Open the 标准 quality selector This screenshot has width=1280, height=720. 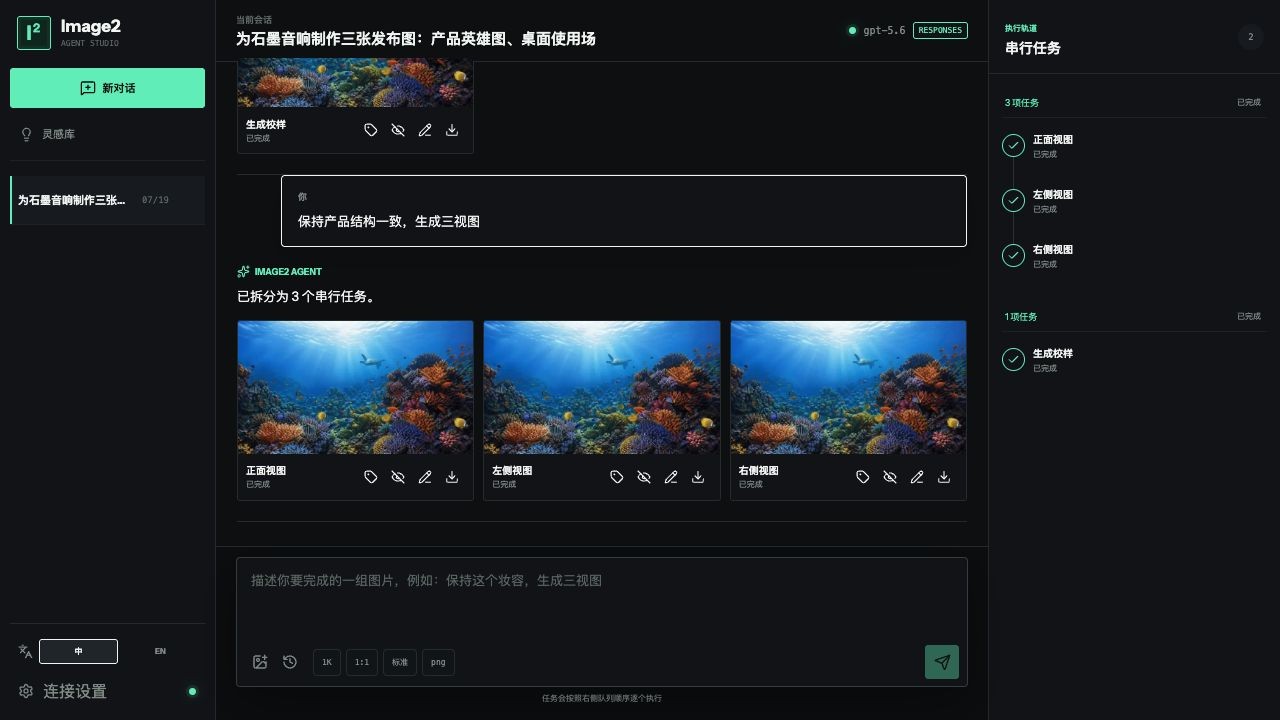pyautogui.click(x=400, y=662)
